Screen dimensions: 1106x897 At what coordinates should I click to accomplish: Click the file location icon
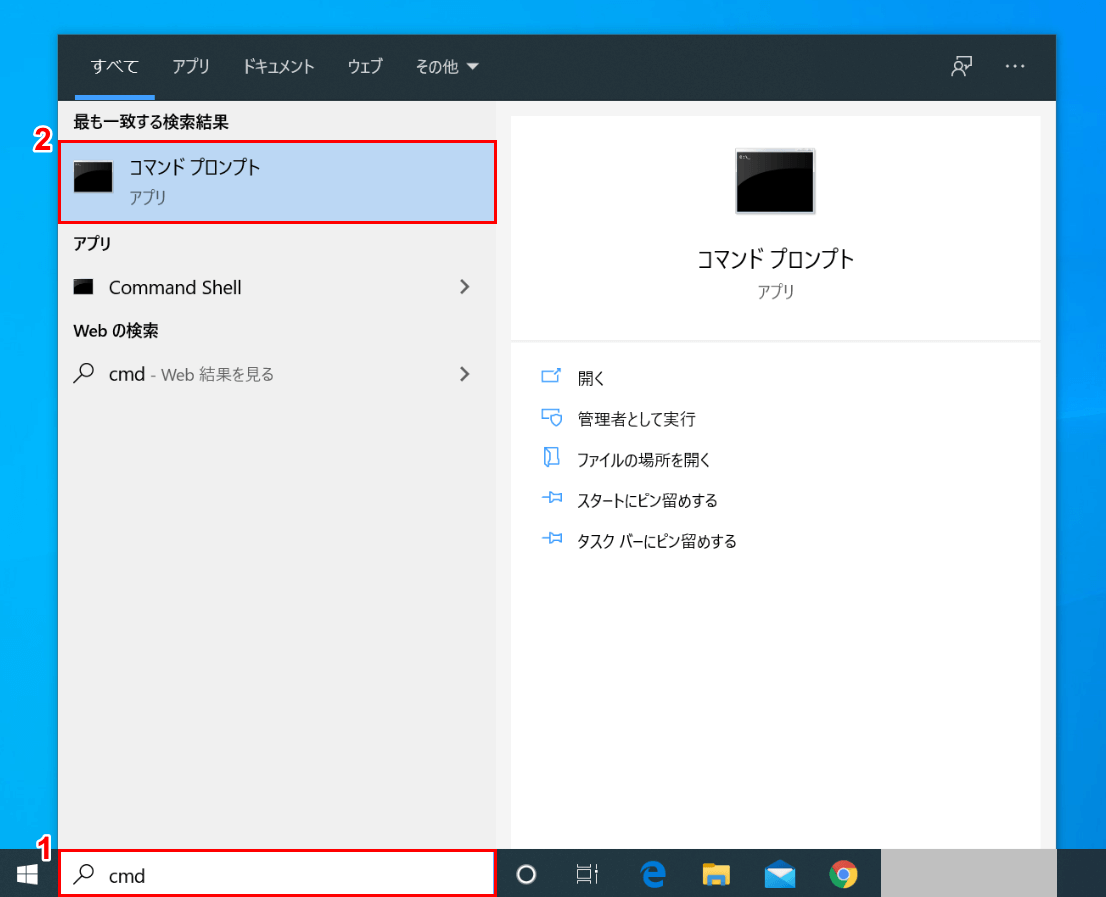(551, 457)
